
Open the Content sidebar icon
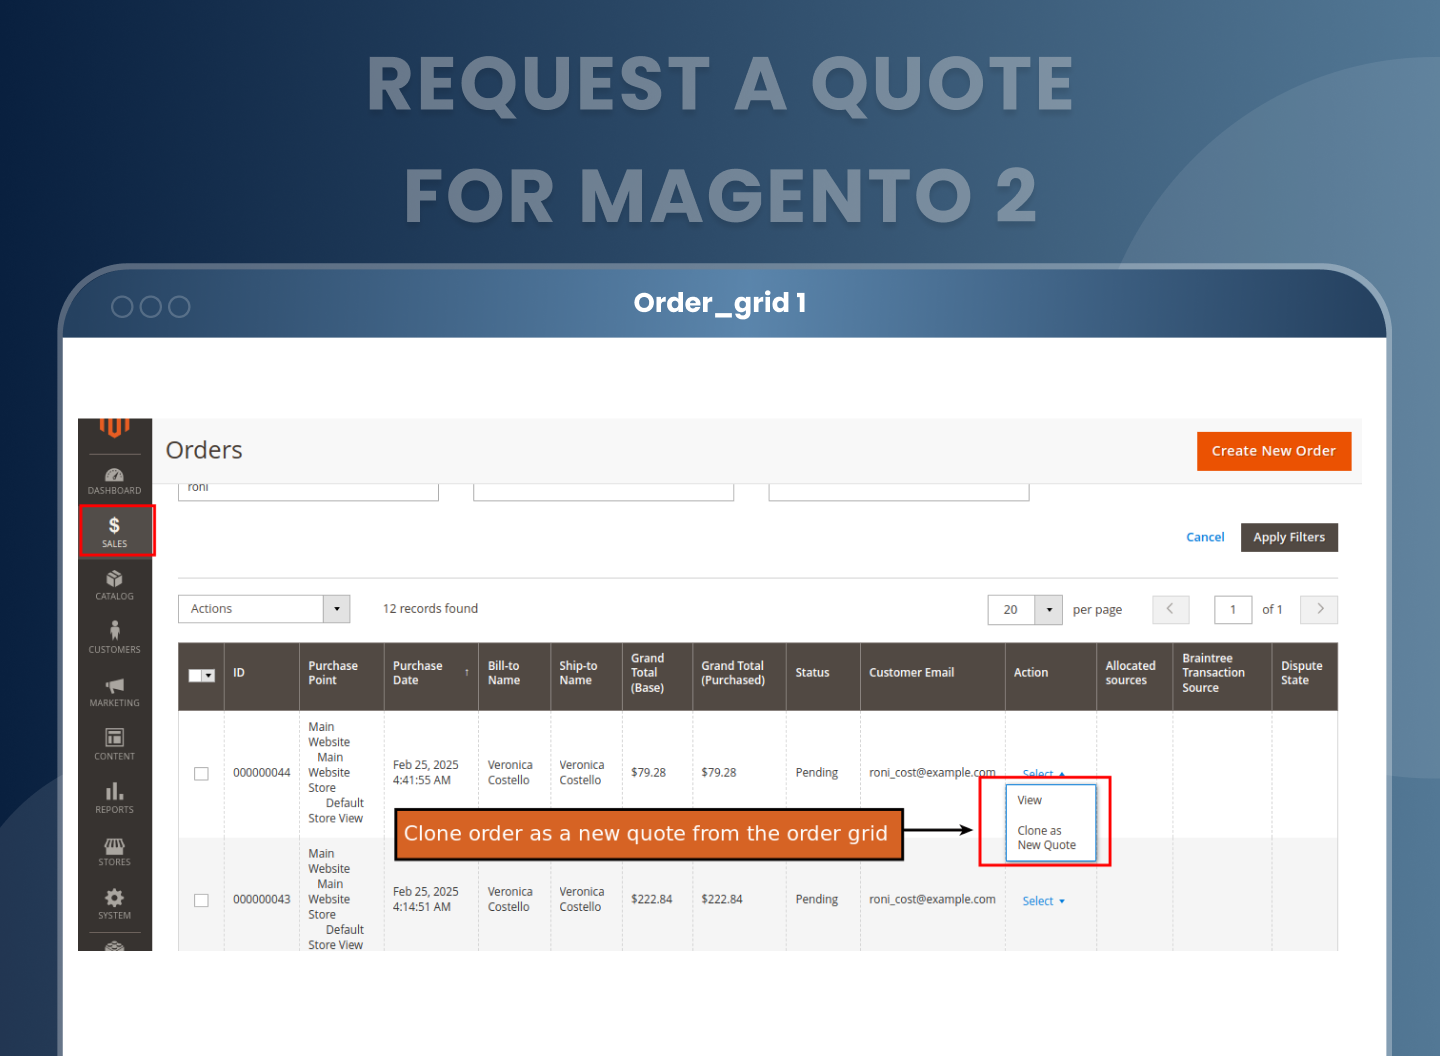114,743
